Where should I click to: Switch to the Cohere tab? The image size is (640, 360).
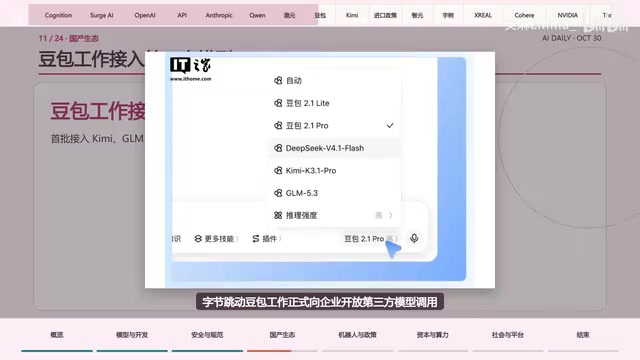[524, 15]
